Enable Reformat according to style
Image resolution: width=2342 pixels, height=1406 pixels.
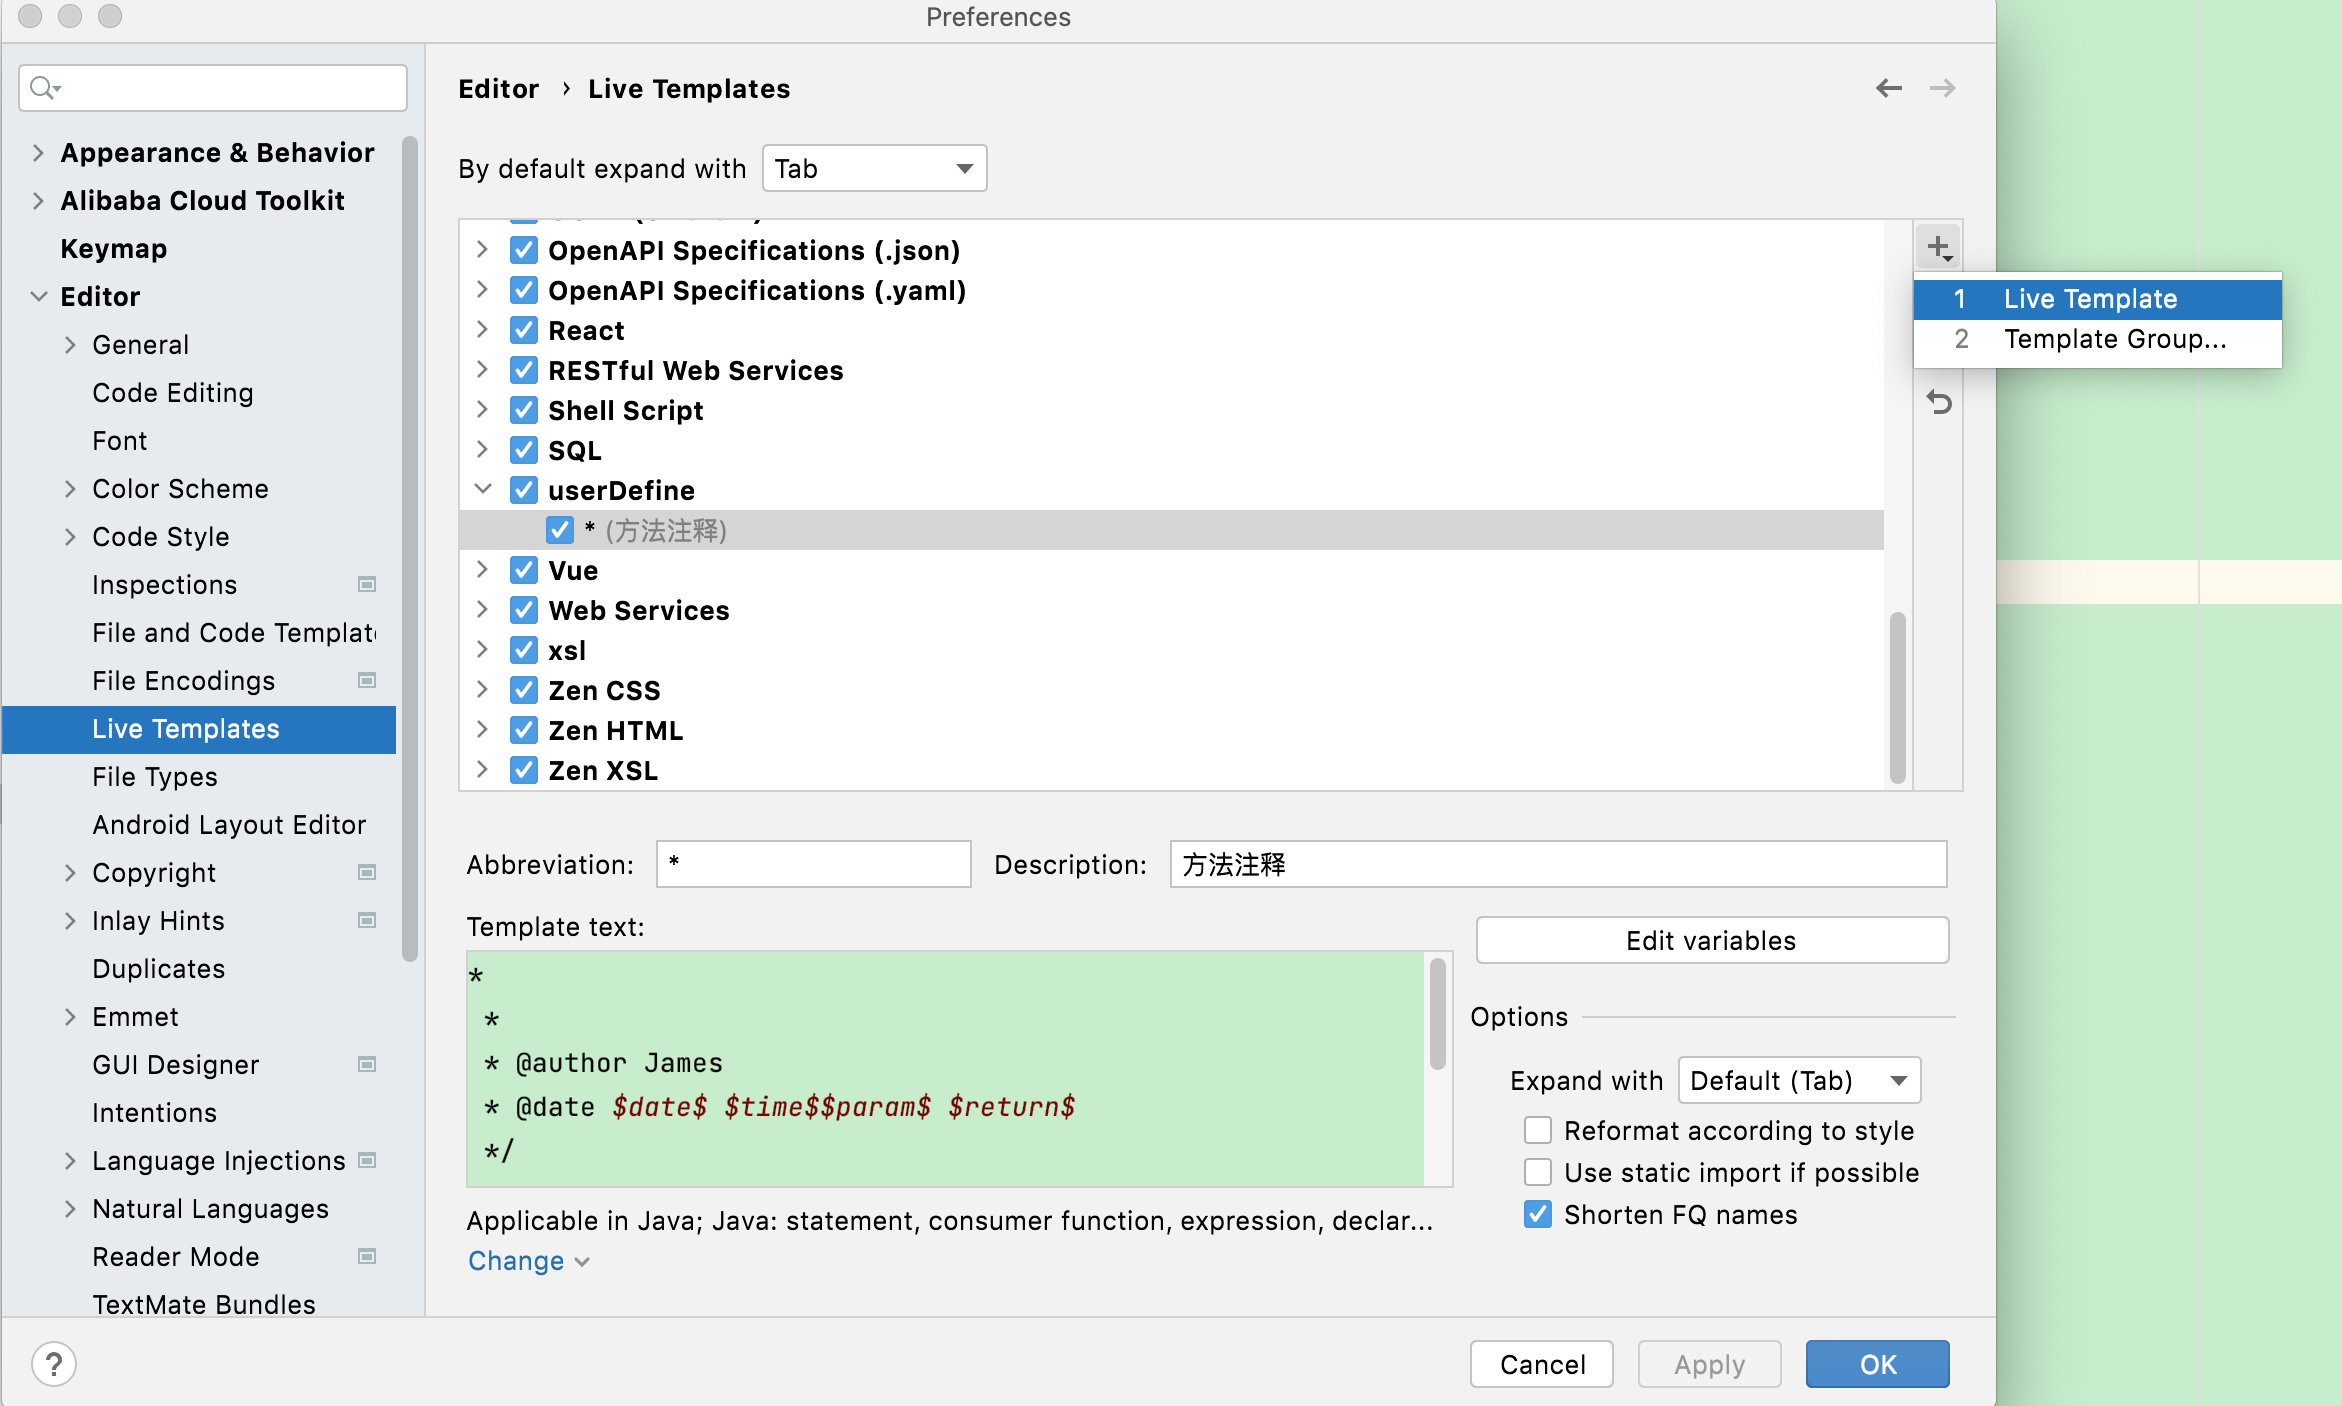click(1537, 1130)
